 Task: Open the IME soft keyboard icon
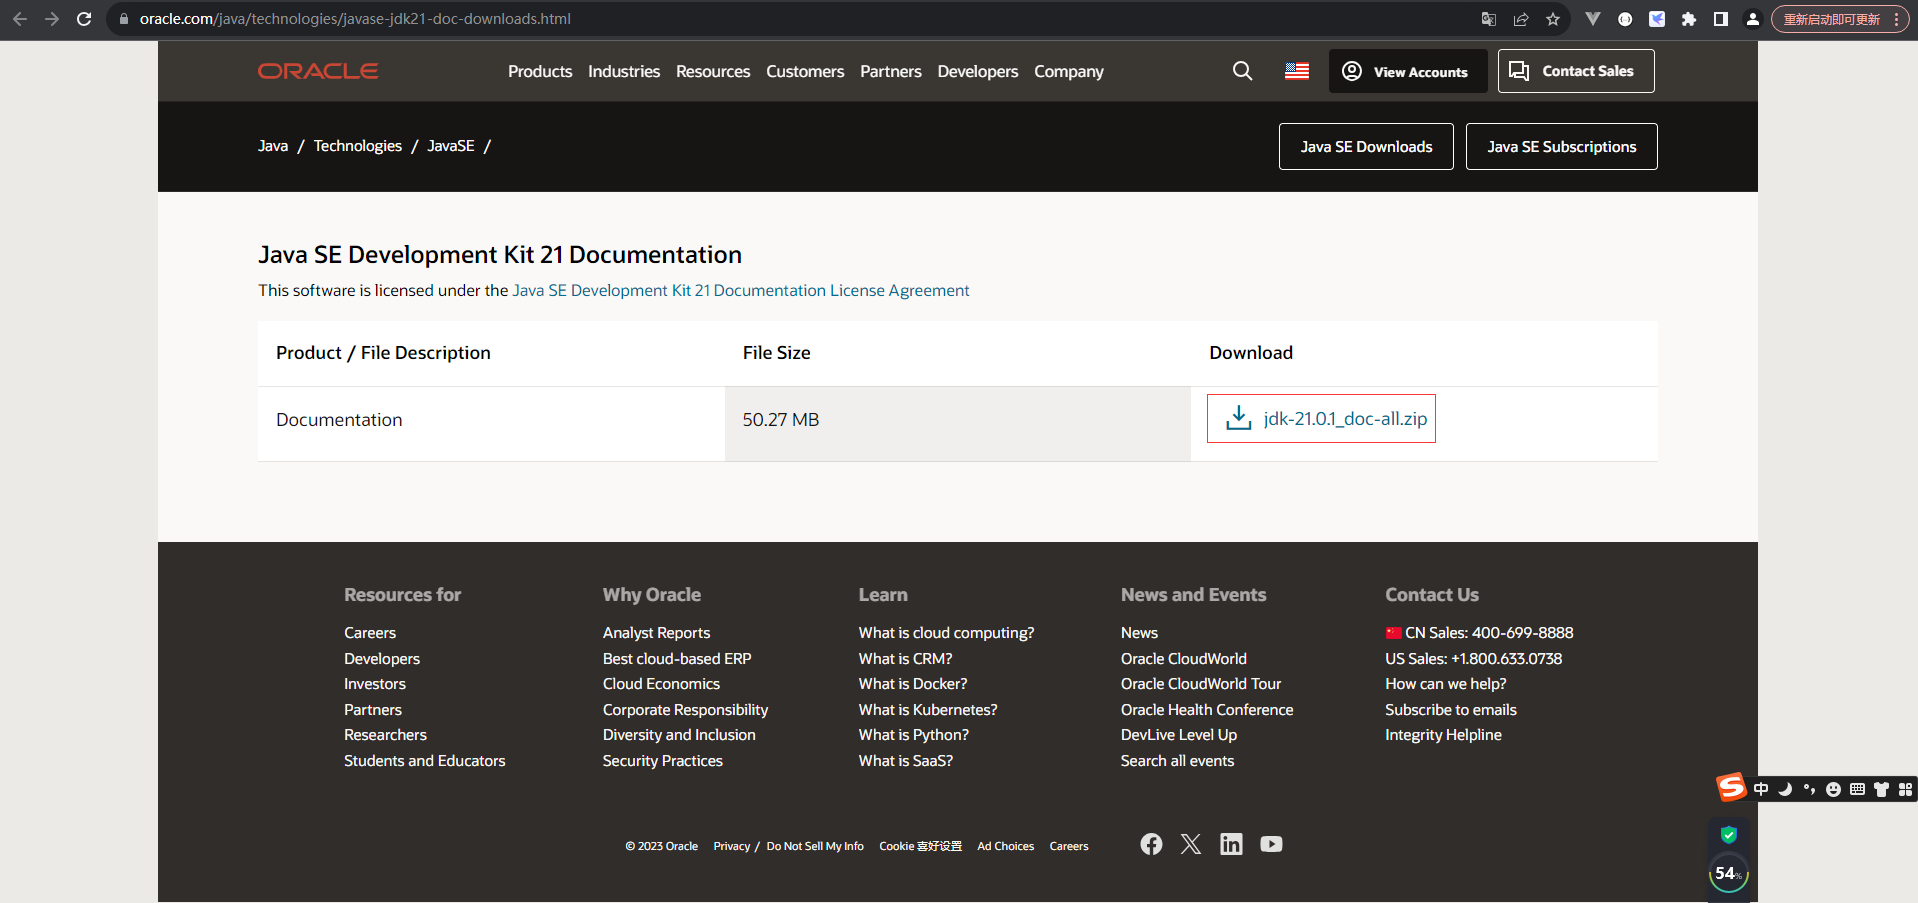[x=1857, y=789]
